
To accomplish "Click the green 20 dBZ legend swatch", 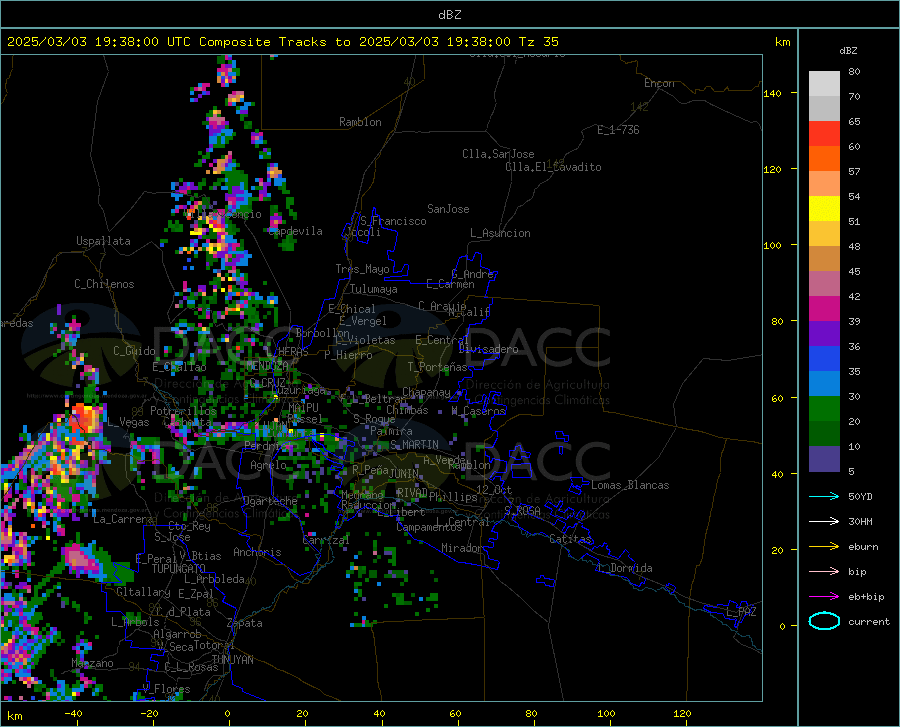I will (x=824, y=409).
